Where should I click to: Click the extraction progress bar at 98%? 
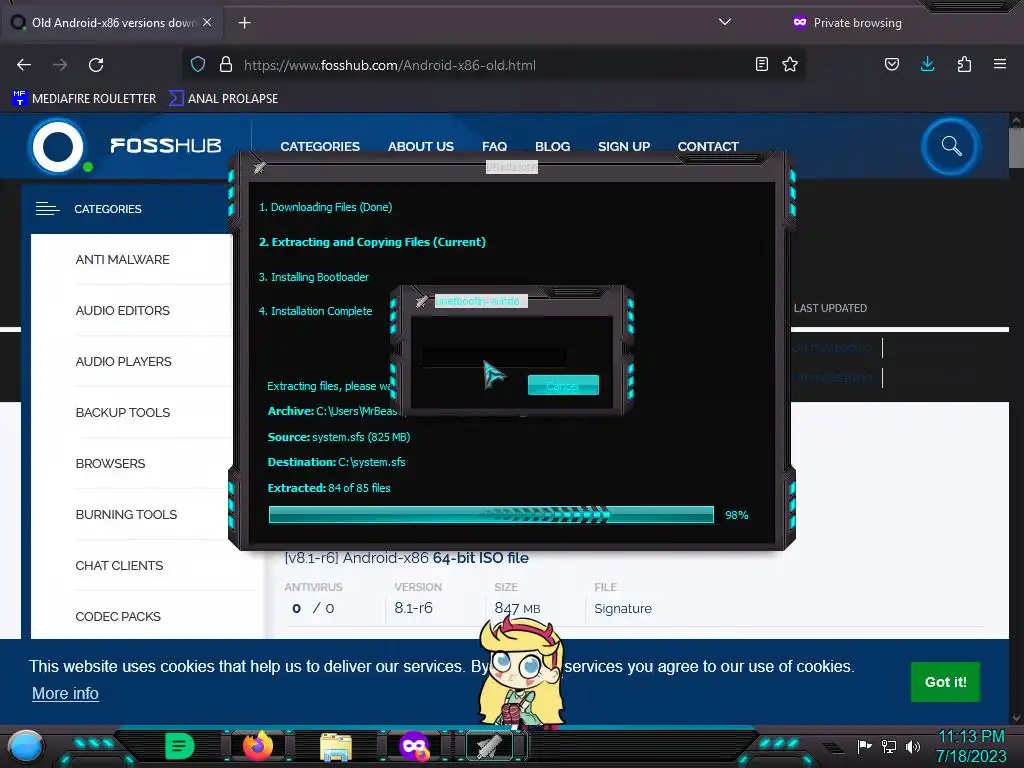point(491,515)
